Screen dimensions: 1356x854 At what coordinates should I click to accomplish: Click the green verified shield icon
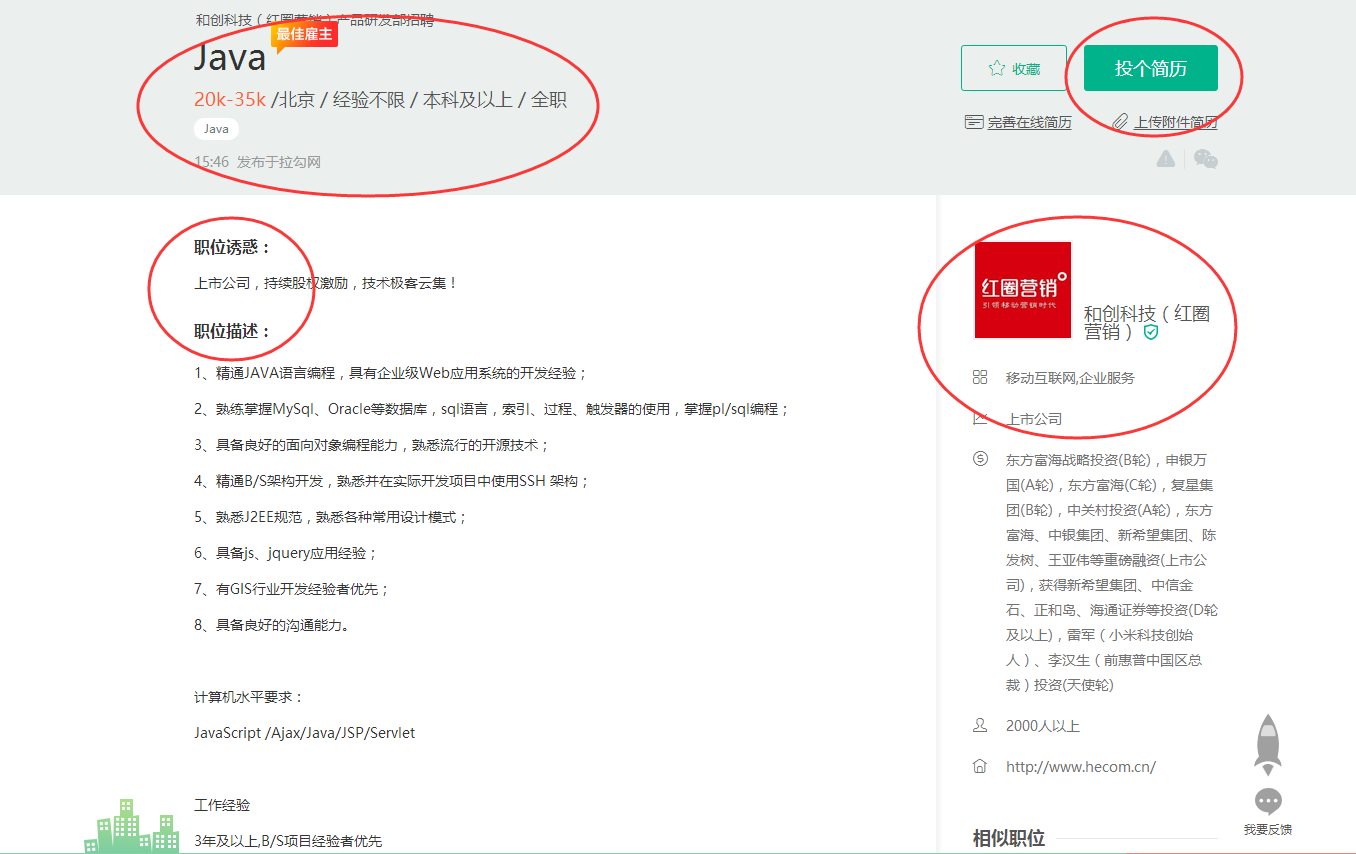click(x=1151, y=332)
